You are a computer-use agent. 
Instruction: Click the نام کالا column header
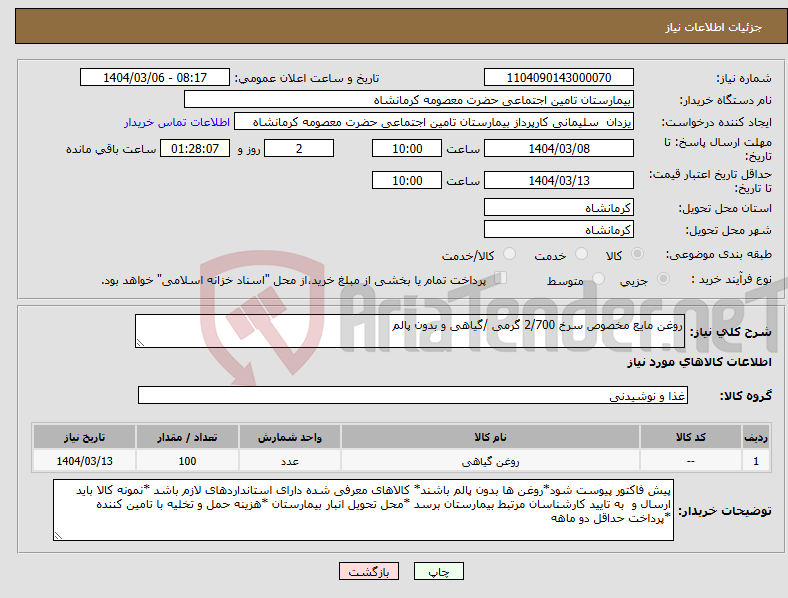(x=490, y=437)
